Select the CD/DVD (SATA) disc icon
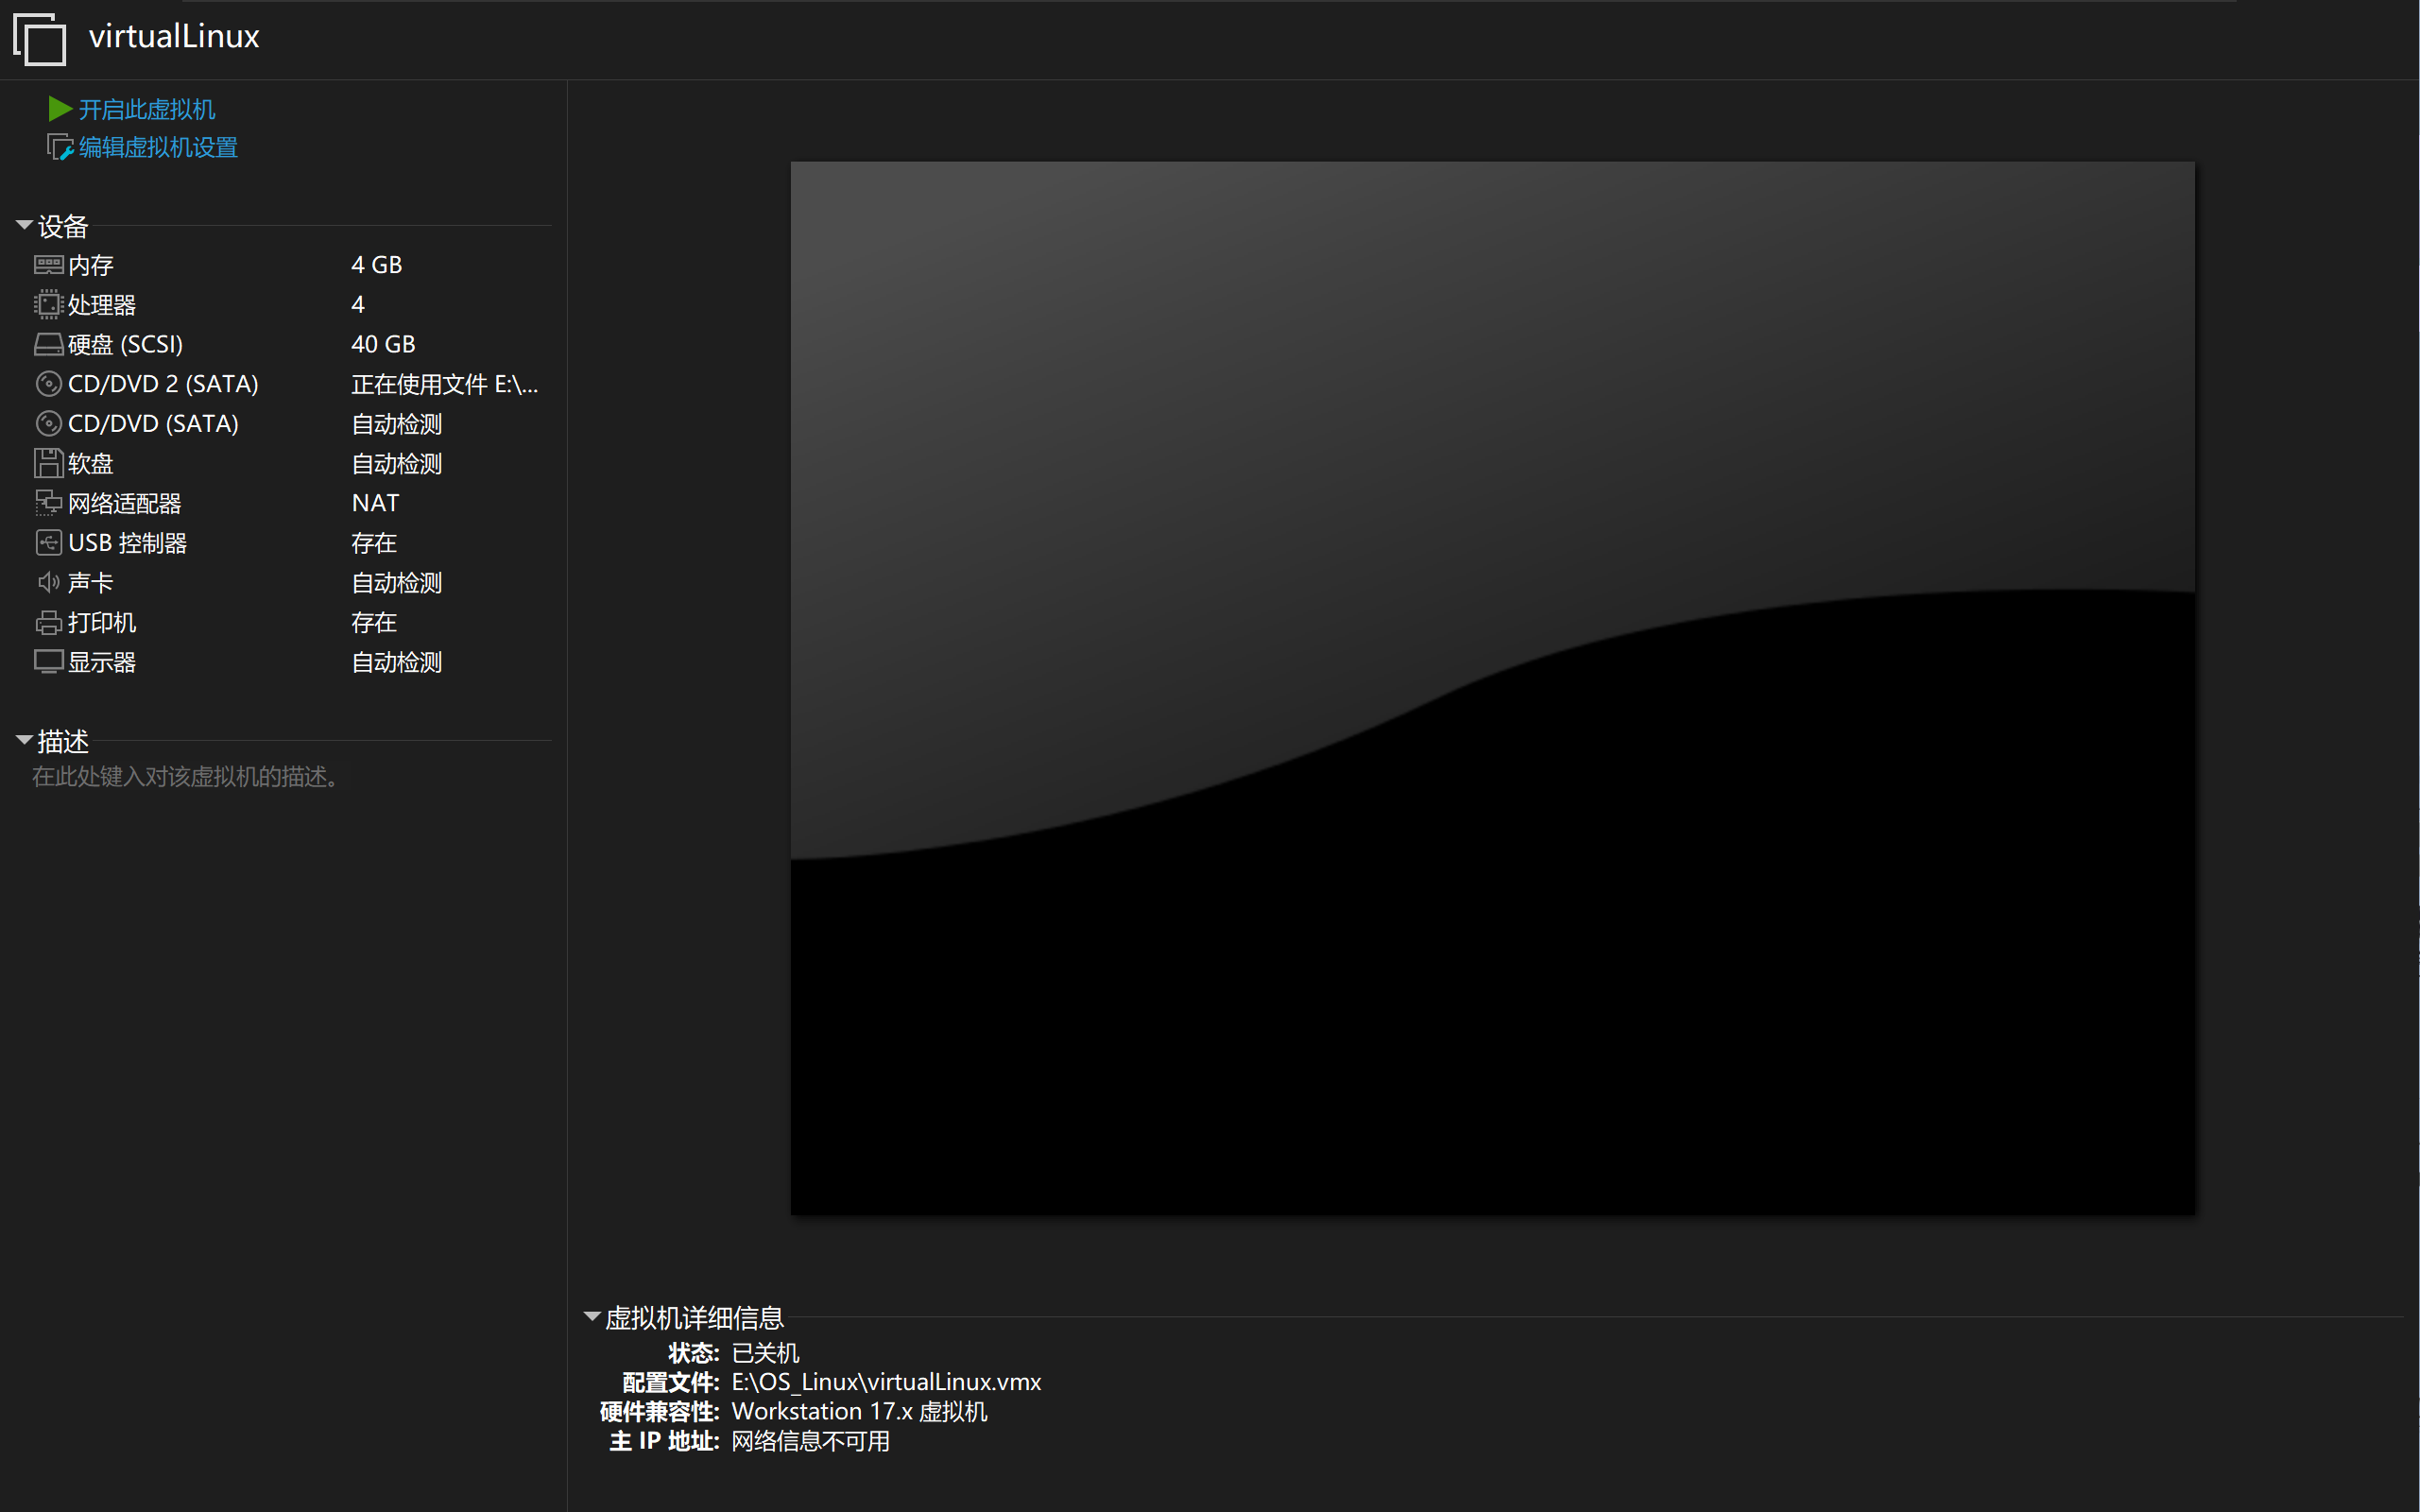 click(48, 424)
